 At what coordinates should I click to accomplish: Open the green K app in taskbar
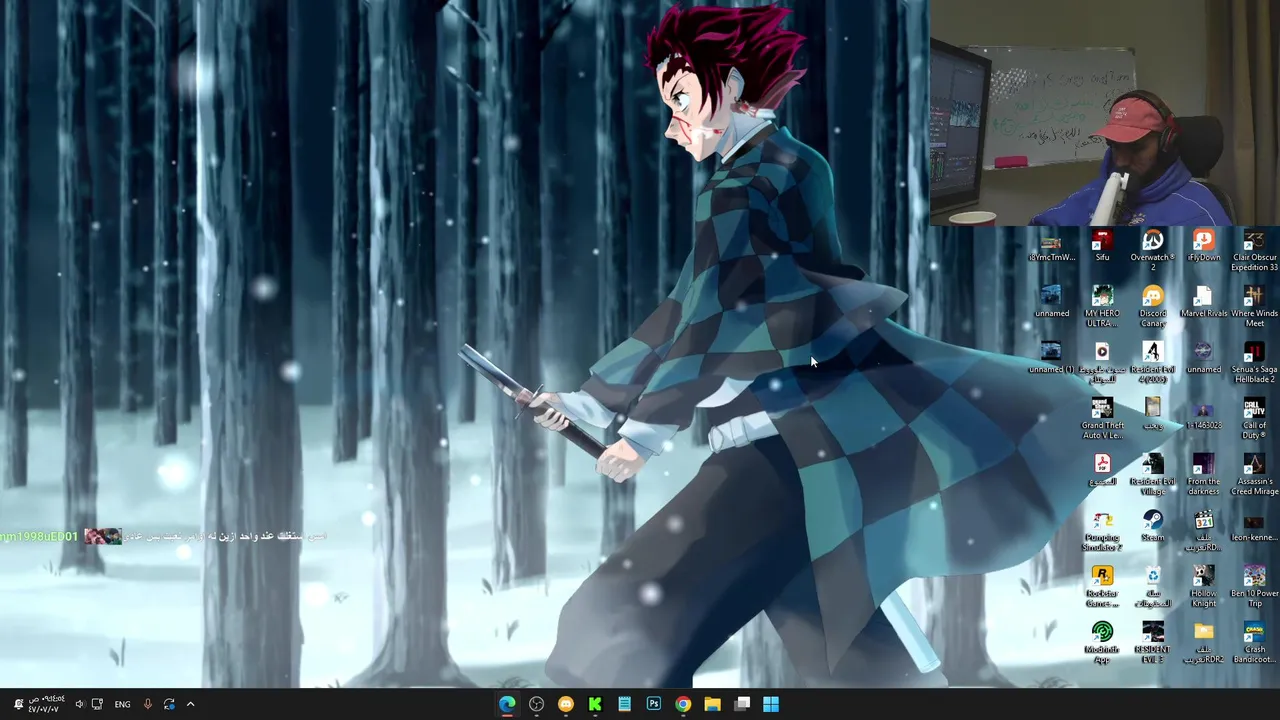point(595,704)
